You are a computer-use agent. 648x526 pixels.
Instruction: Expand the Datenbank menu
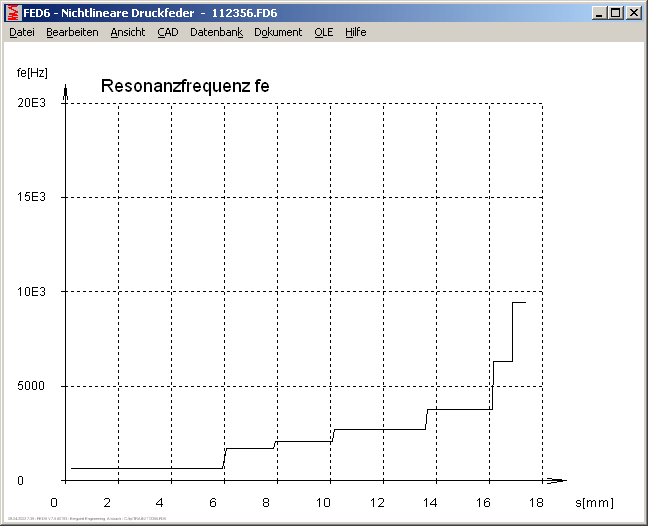coord(216,32)
